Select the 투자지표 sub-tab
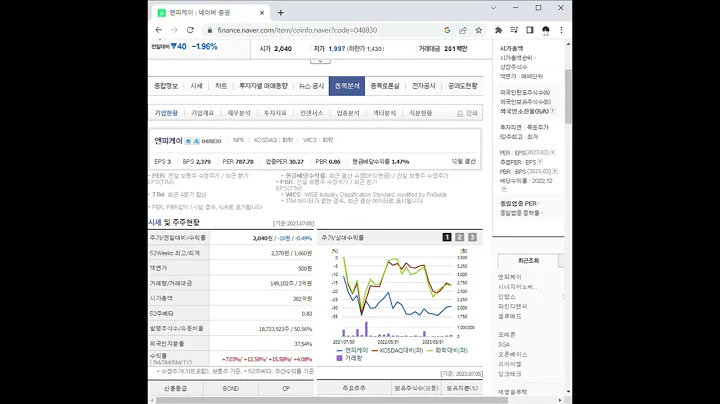This screenshot has width=720, height=404. 275,113
